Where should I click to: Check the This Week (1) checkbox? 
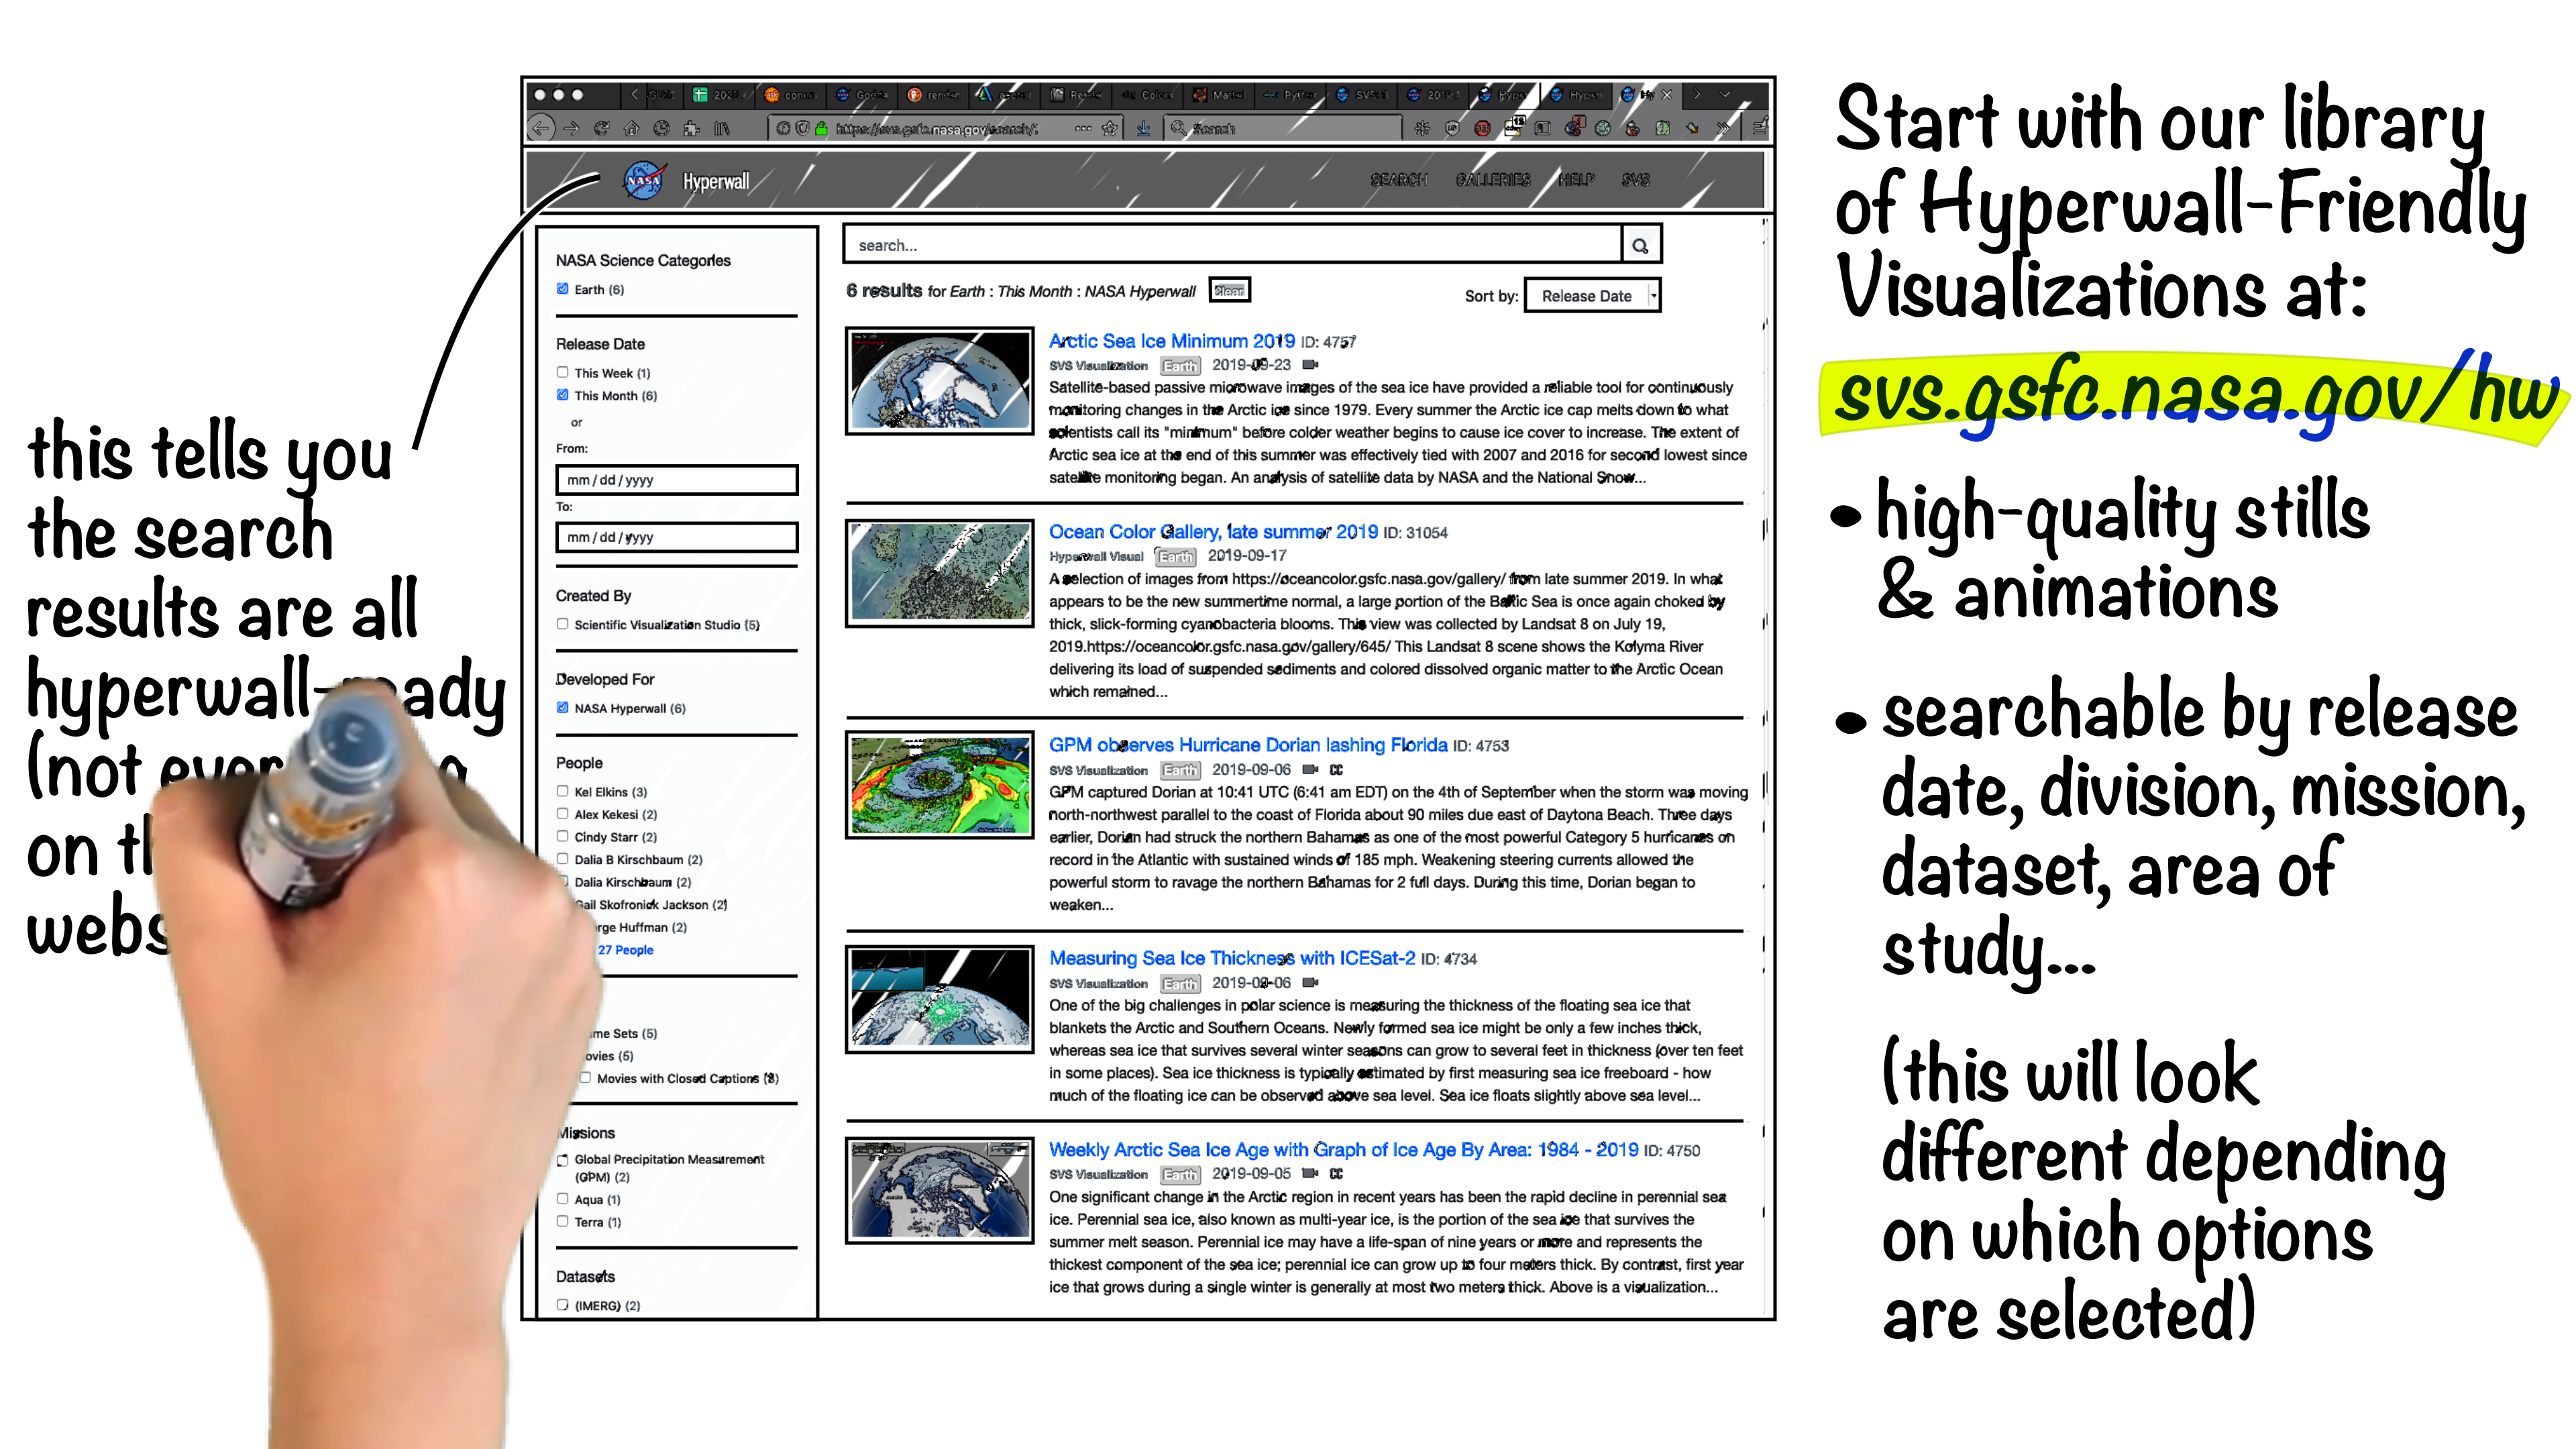(562, 372)
